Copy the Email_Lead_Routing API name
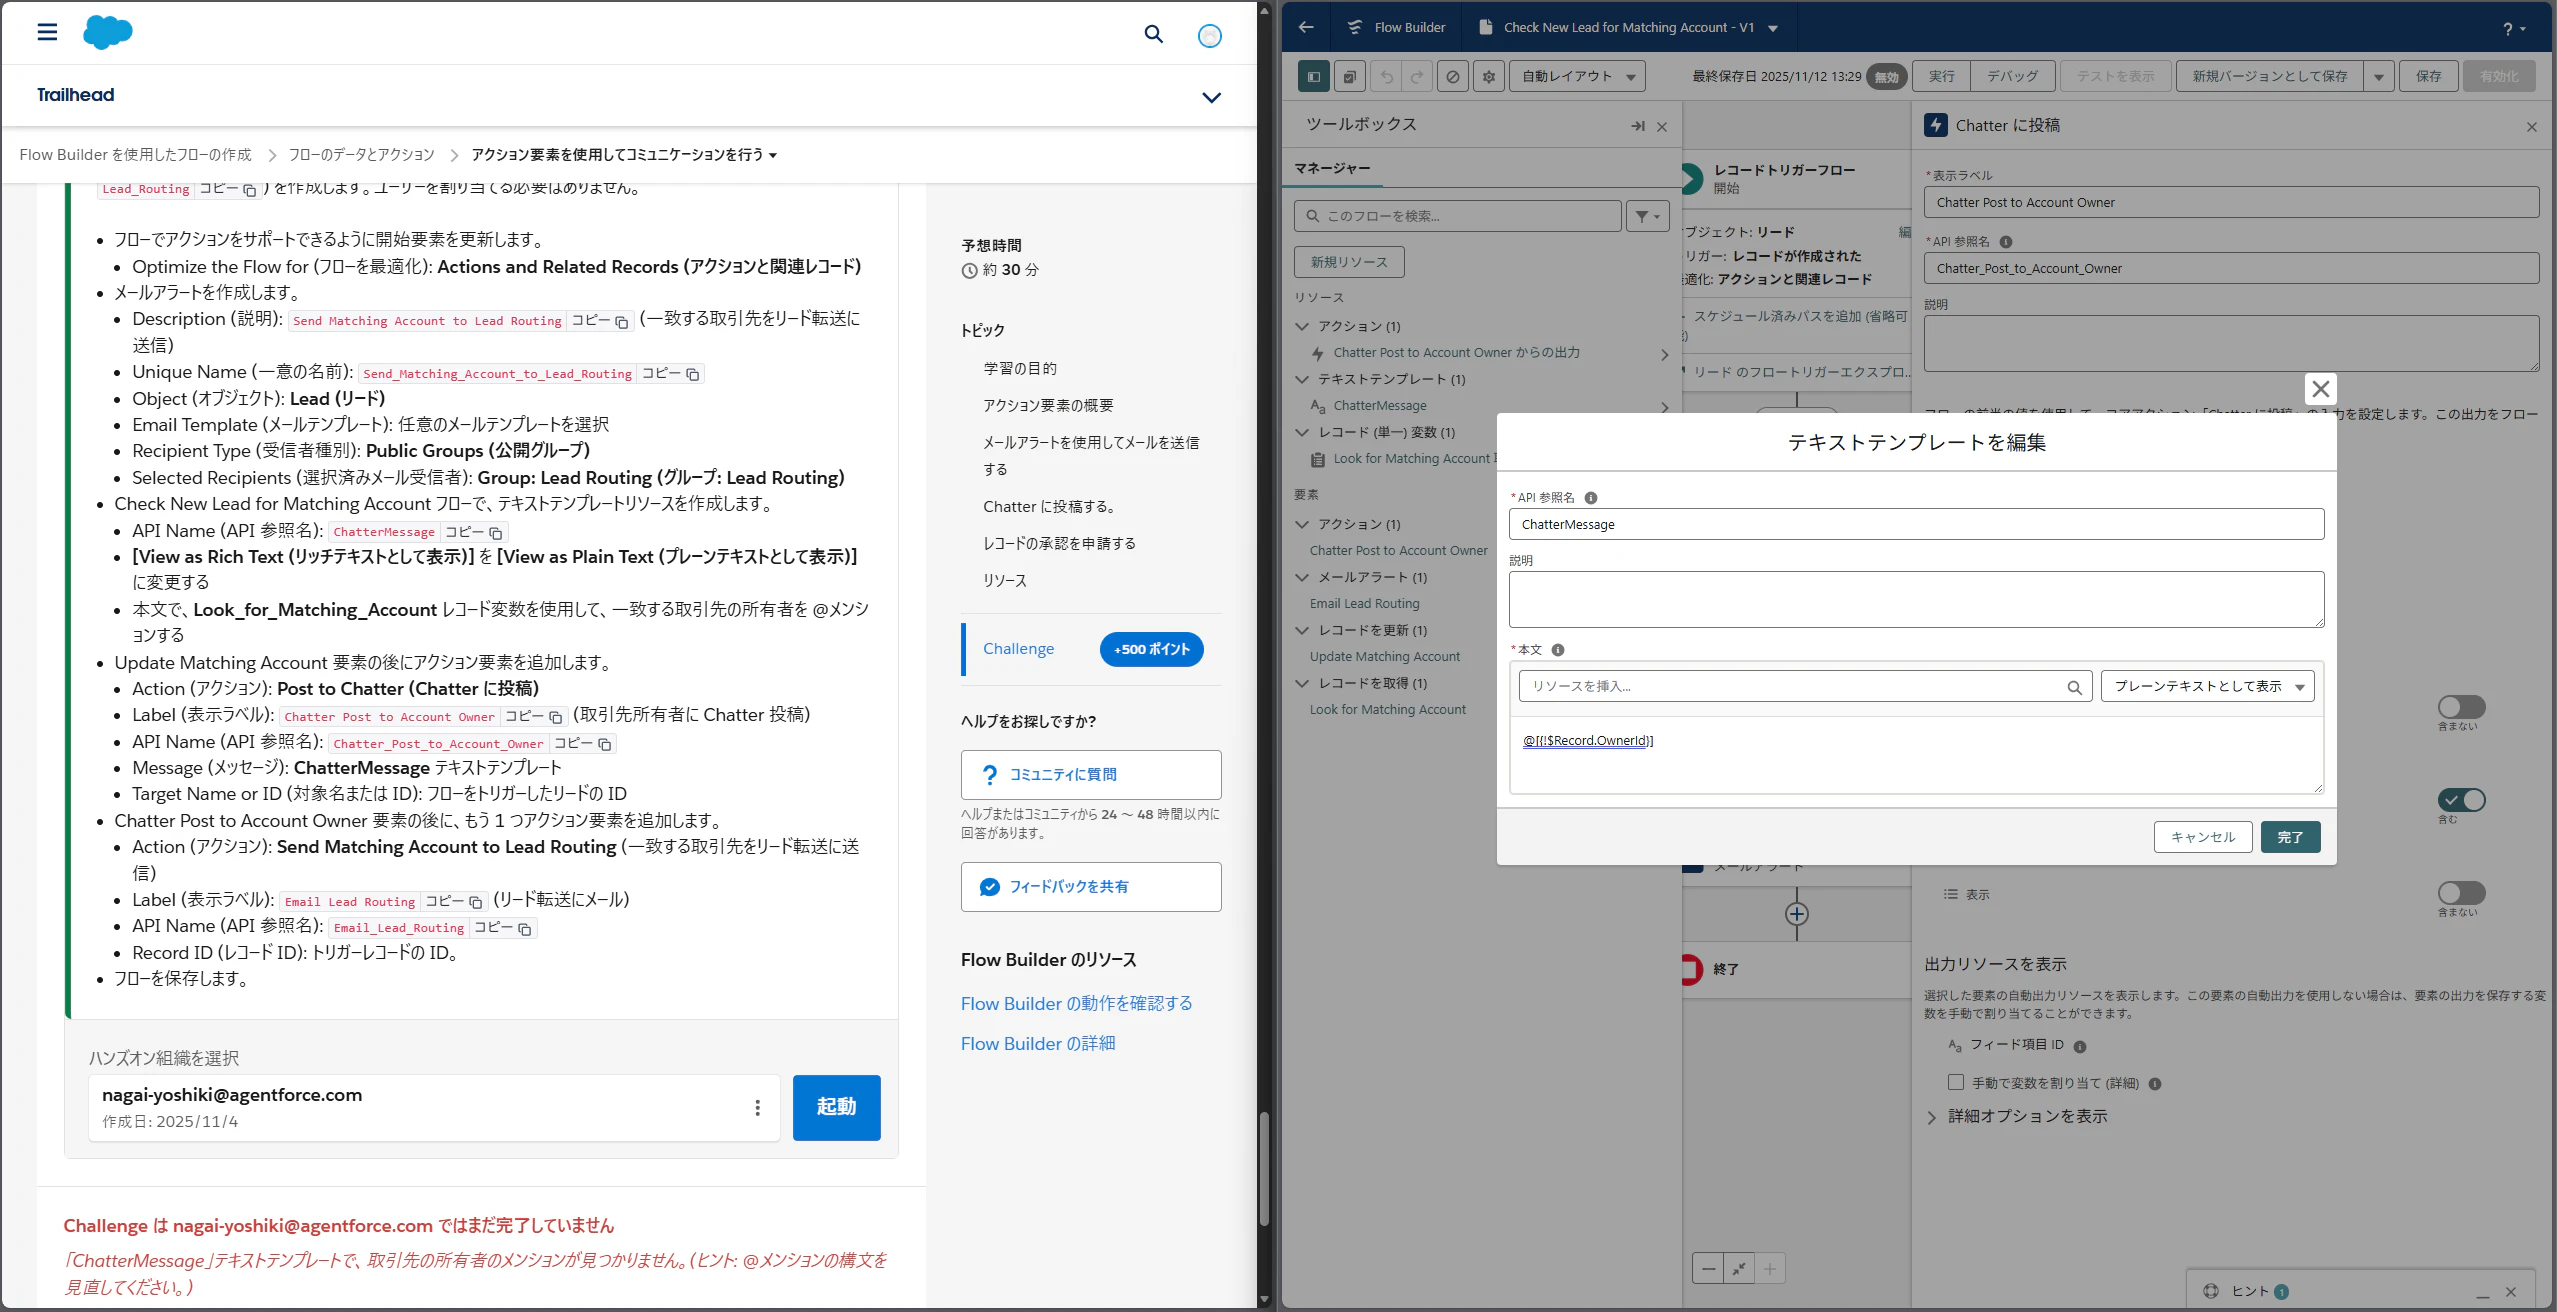2557x1312 pixels. [x=504, y=928]
